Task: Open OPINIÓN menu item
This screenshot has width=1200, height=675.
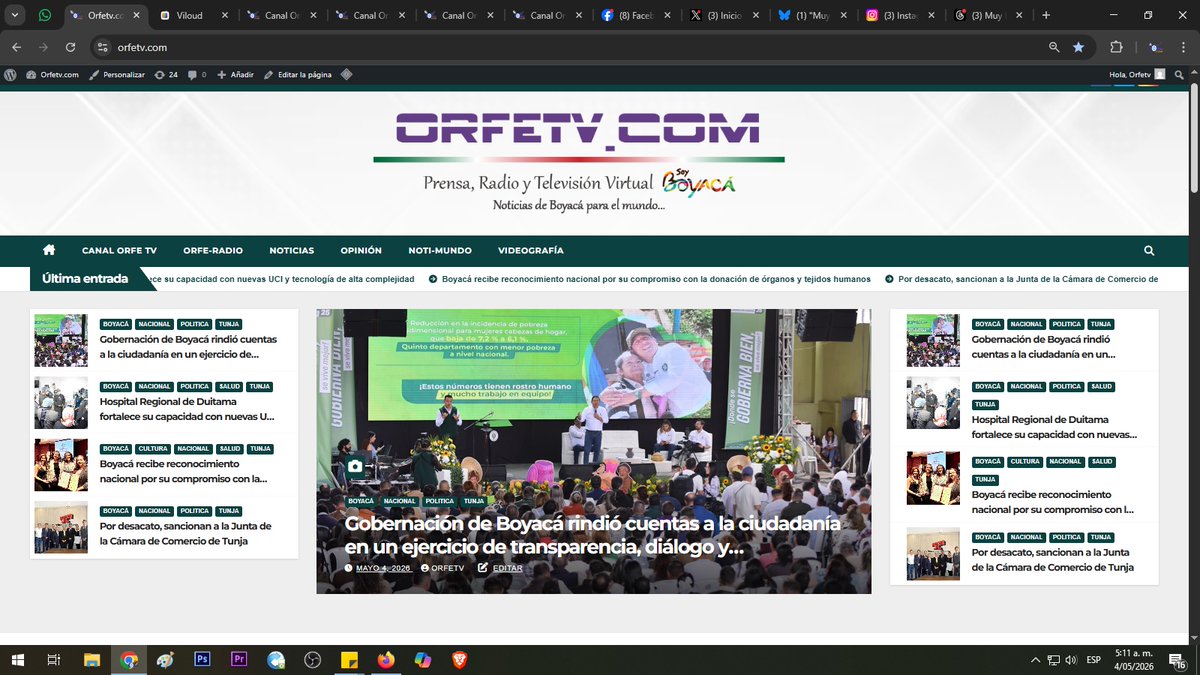Action: [361, 251]
